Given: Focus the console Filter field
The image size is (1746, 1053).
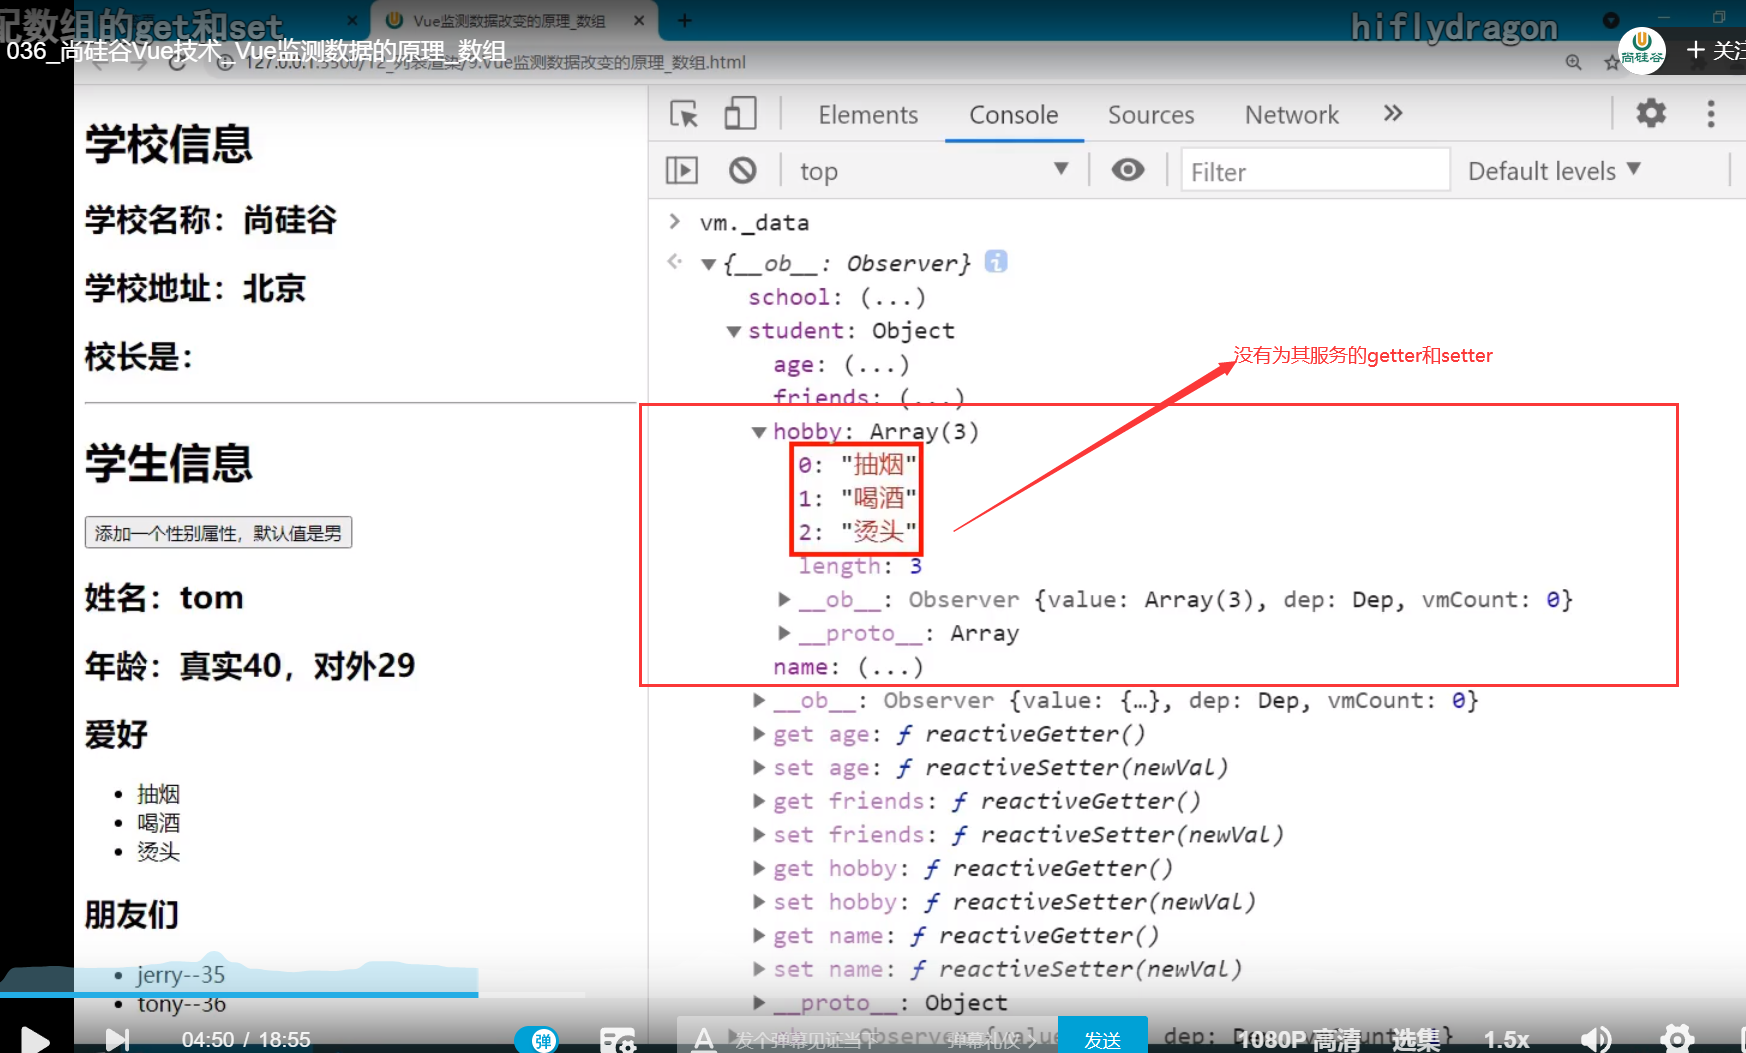Looking at the screenshot, I should click(1315, 171).
